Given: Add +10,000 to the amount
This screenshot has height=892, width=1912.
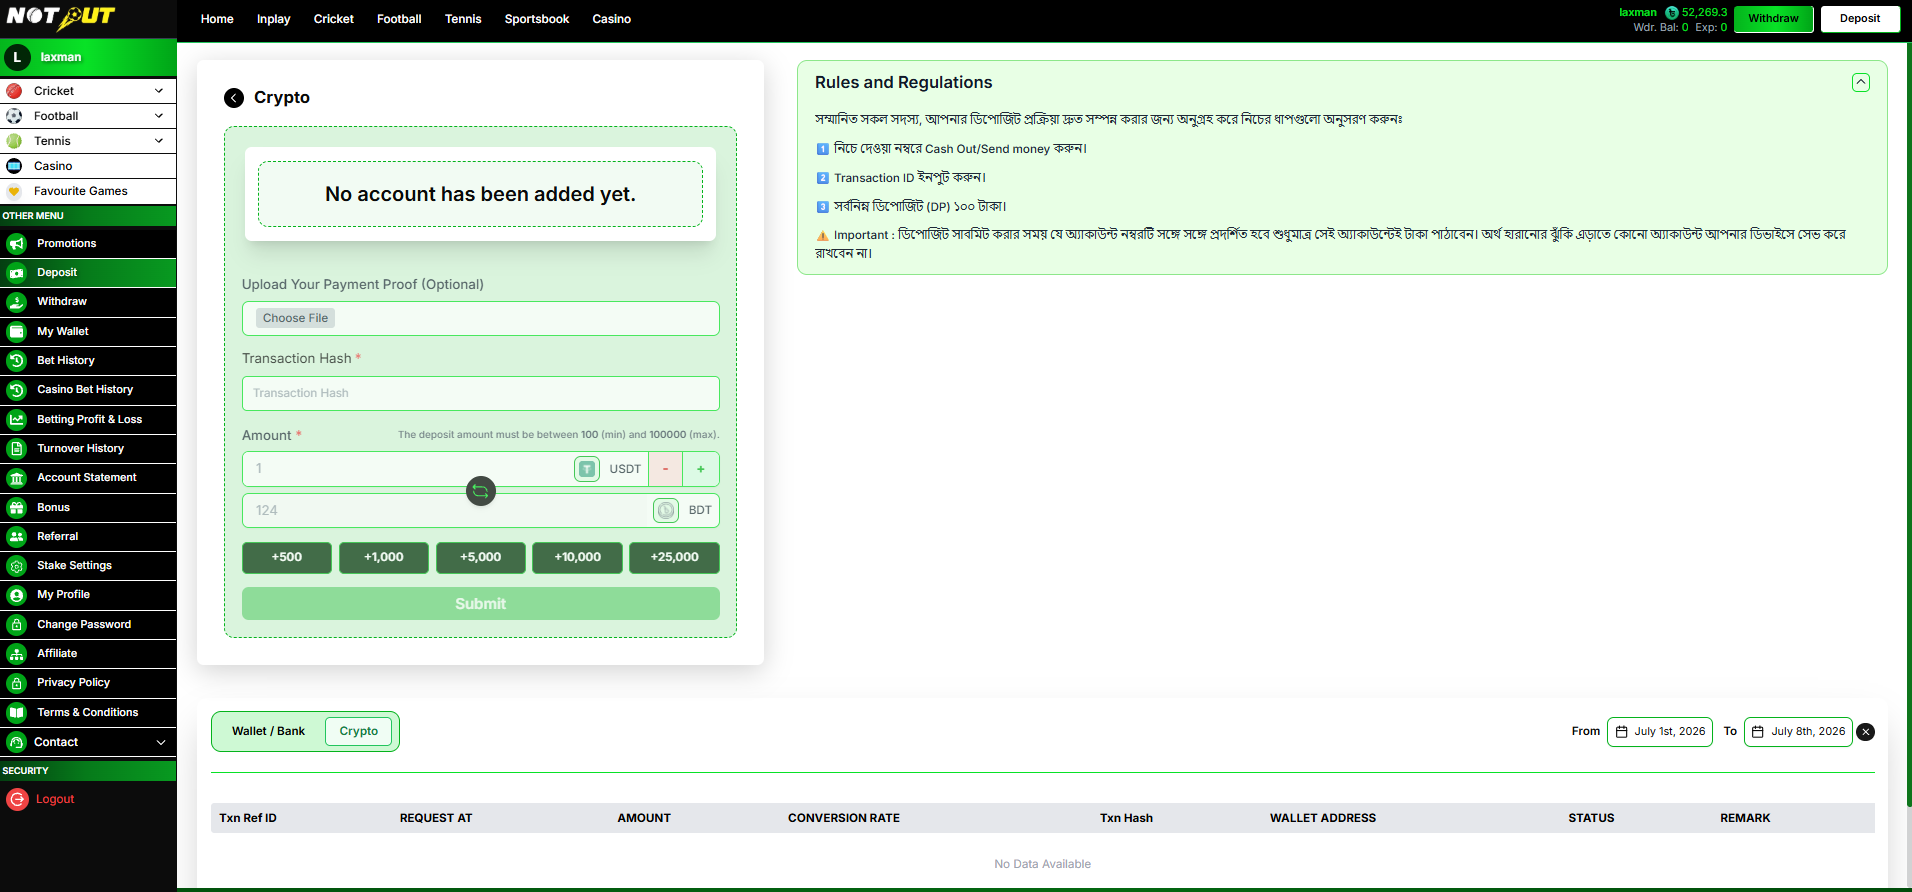Looking at the screenshot, I should click(x=578, y=558).
